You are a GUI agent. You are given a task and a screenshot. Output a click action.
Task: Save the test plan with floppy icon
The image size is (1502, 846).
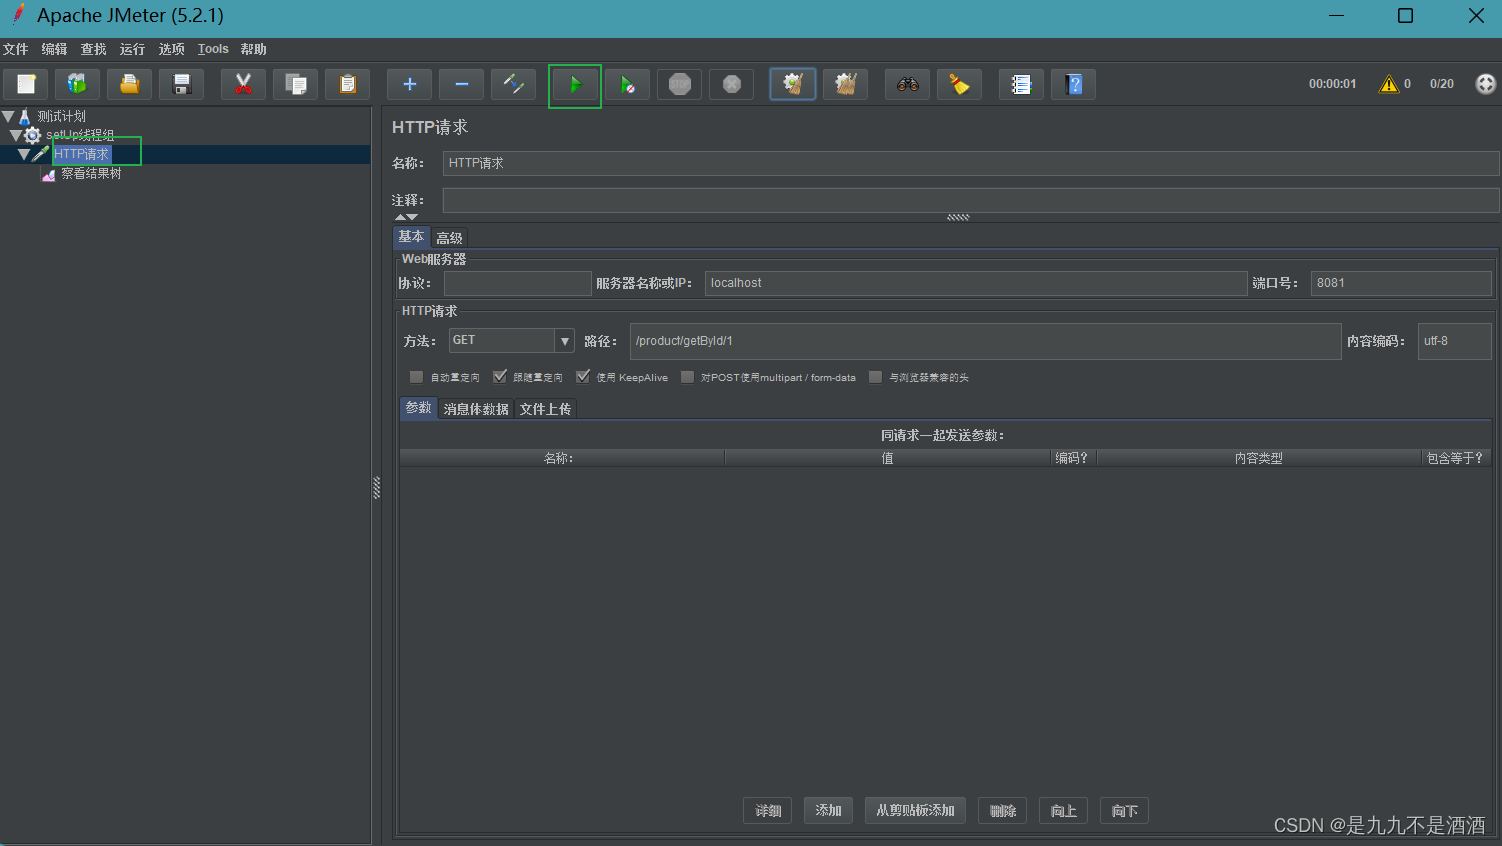[x=182, y=84]
